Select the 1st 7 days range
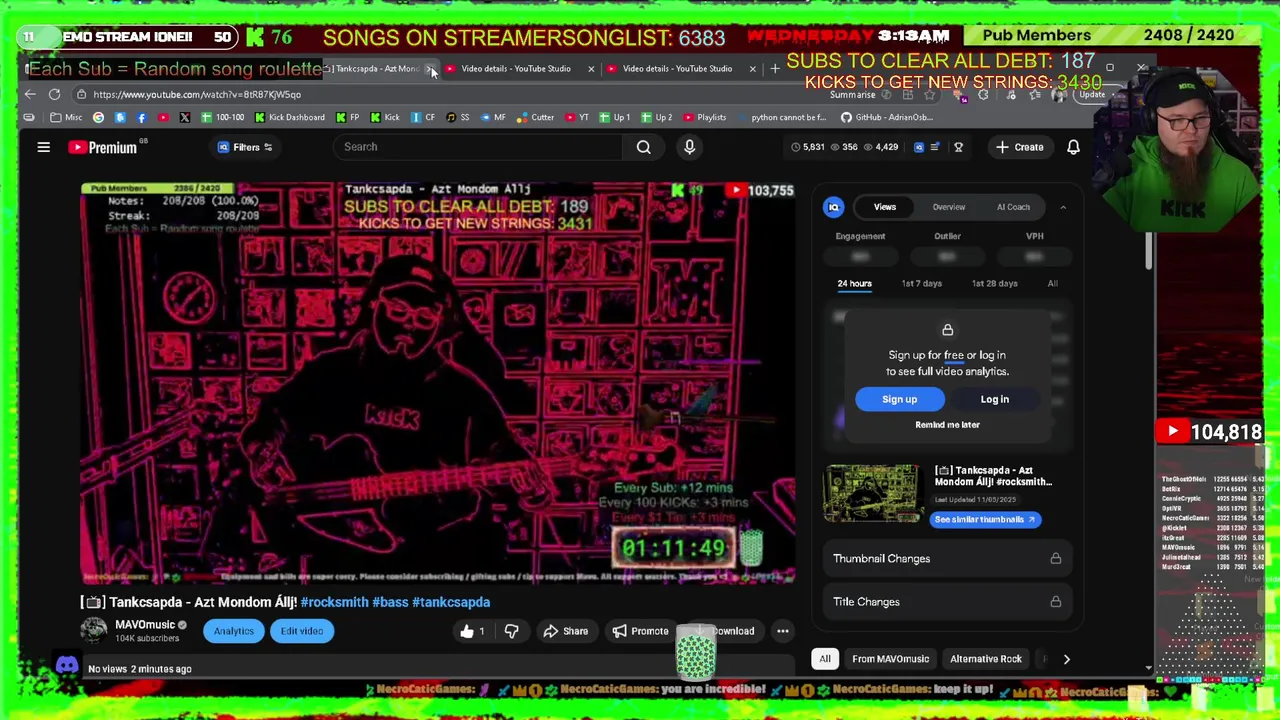 921,284
